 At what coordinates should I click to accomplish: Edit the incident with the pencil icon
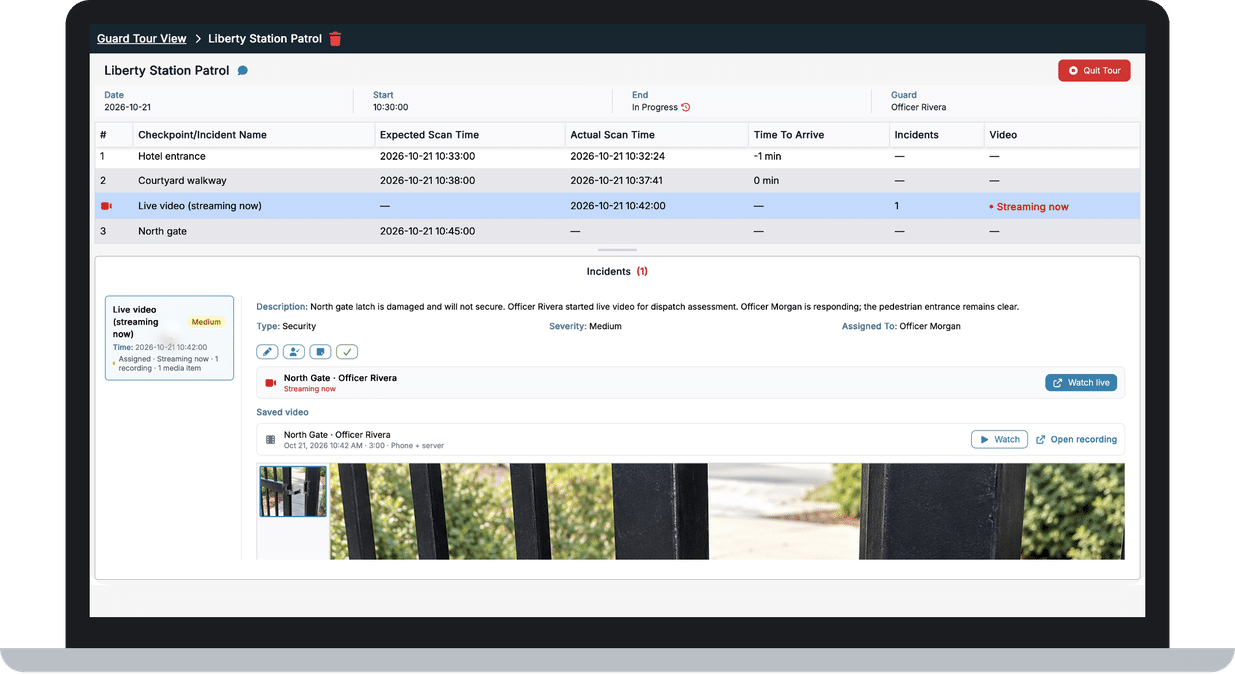click(x=267, y=352)
